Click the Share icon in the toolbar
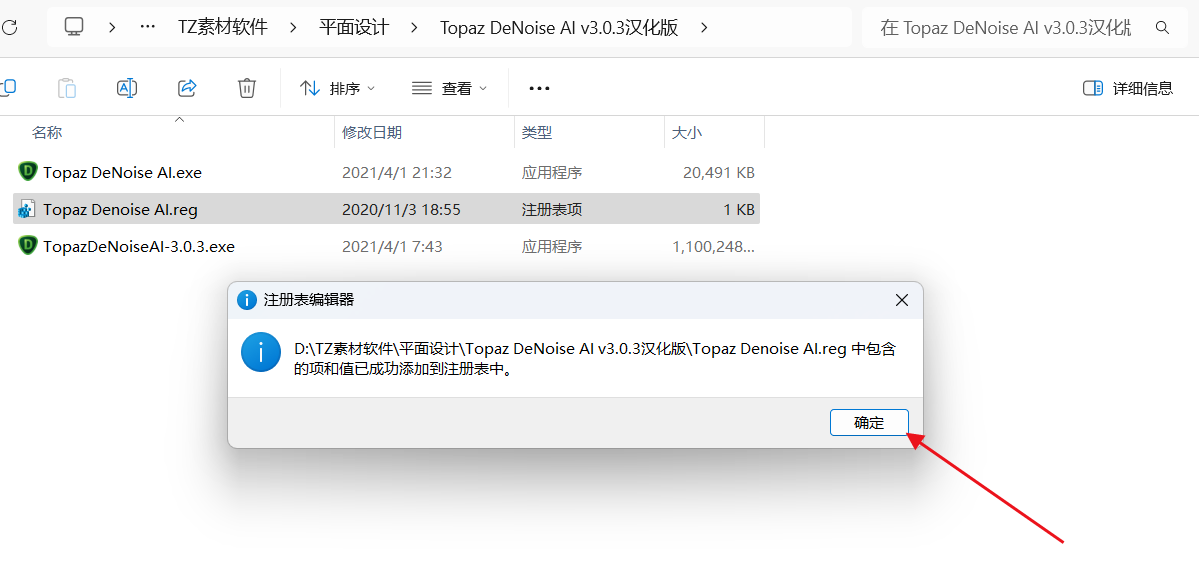This screenshot has width=1199, height=581. point(187,88)
